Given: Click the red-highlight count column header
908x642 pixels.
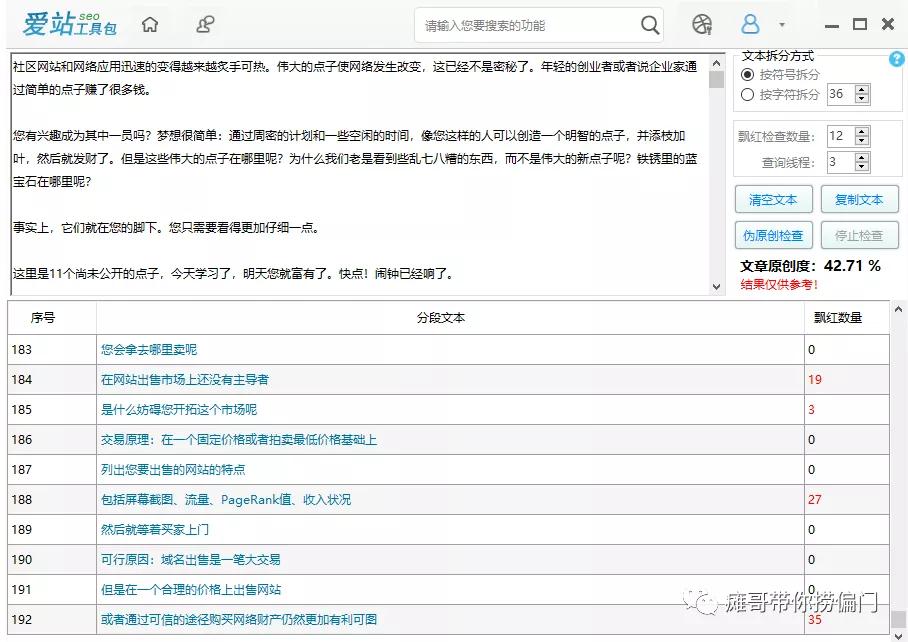Looking at the screenshot, I should tap(837, 318).
